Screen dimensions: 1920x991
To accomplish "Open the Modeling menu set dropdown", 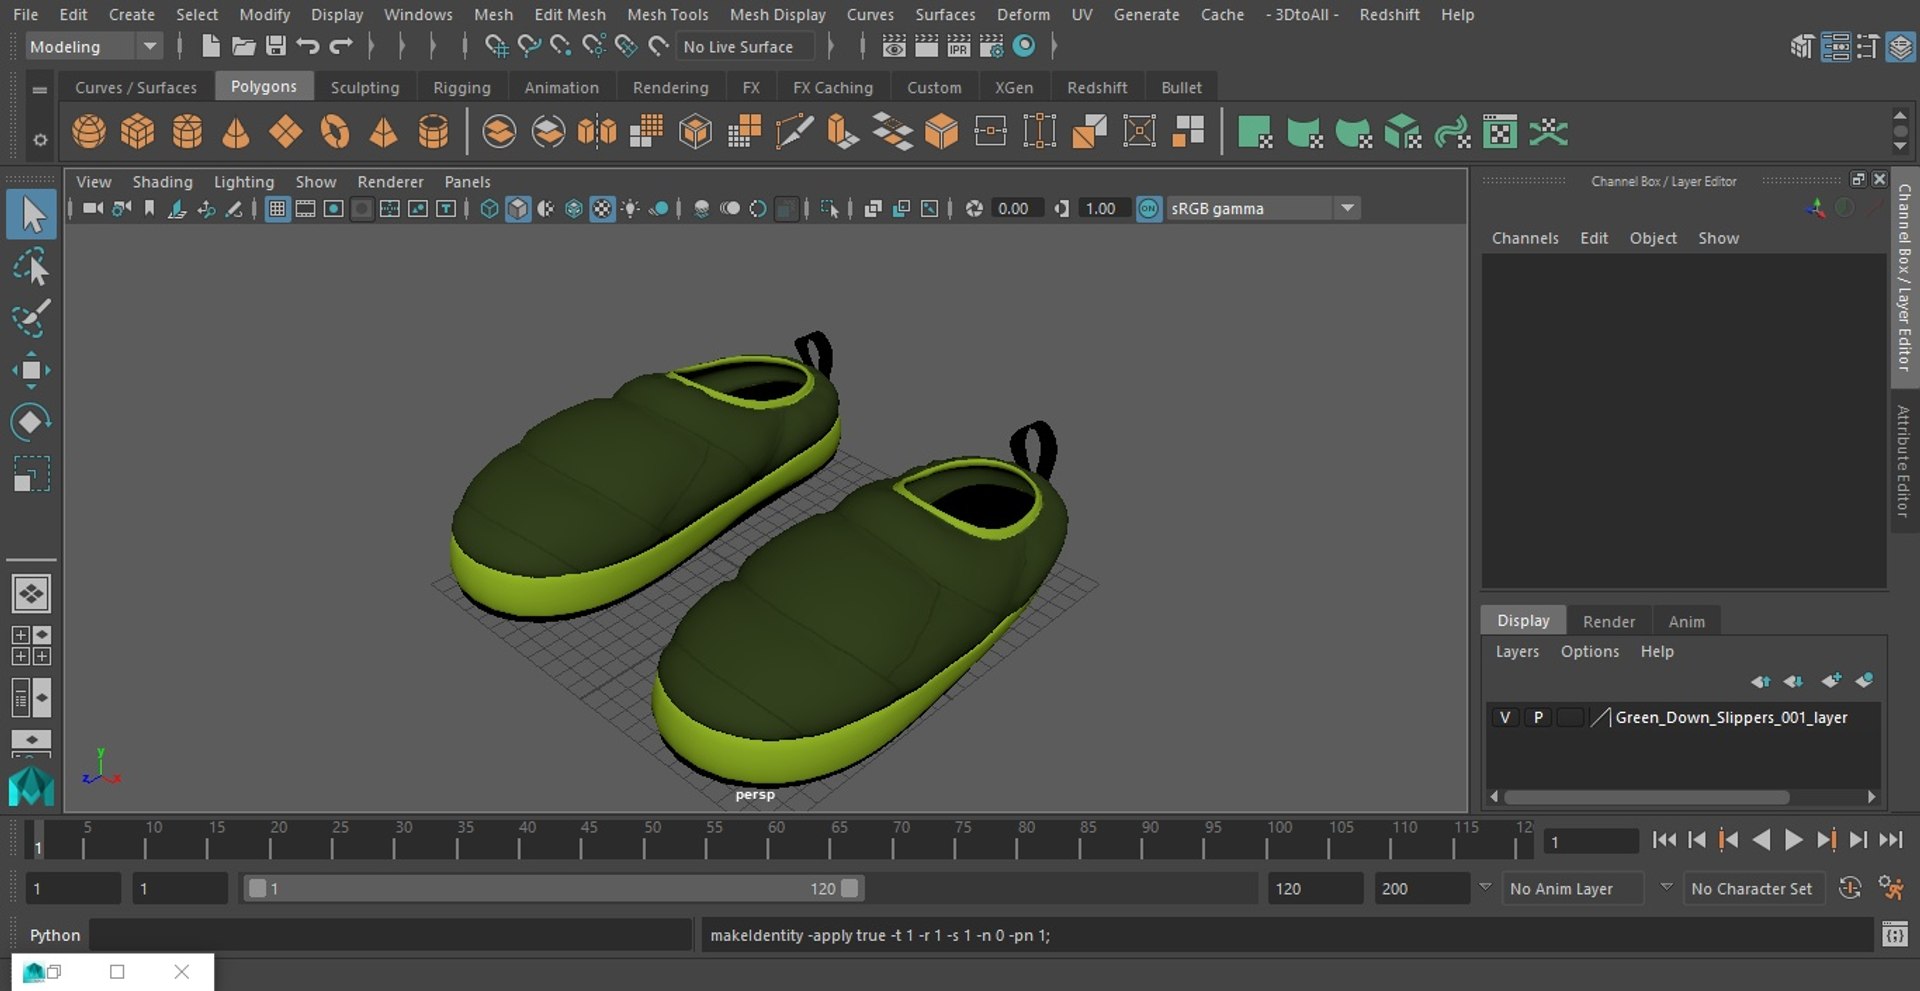I will click(x=92, y=46).
